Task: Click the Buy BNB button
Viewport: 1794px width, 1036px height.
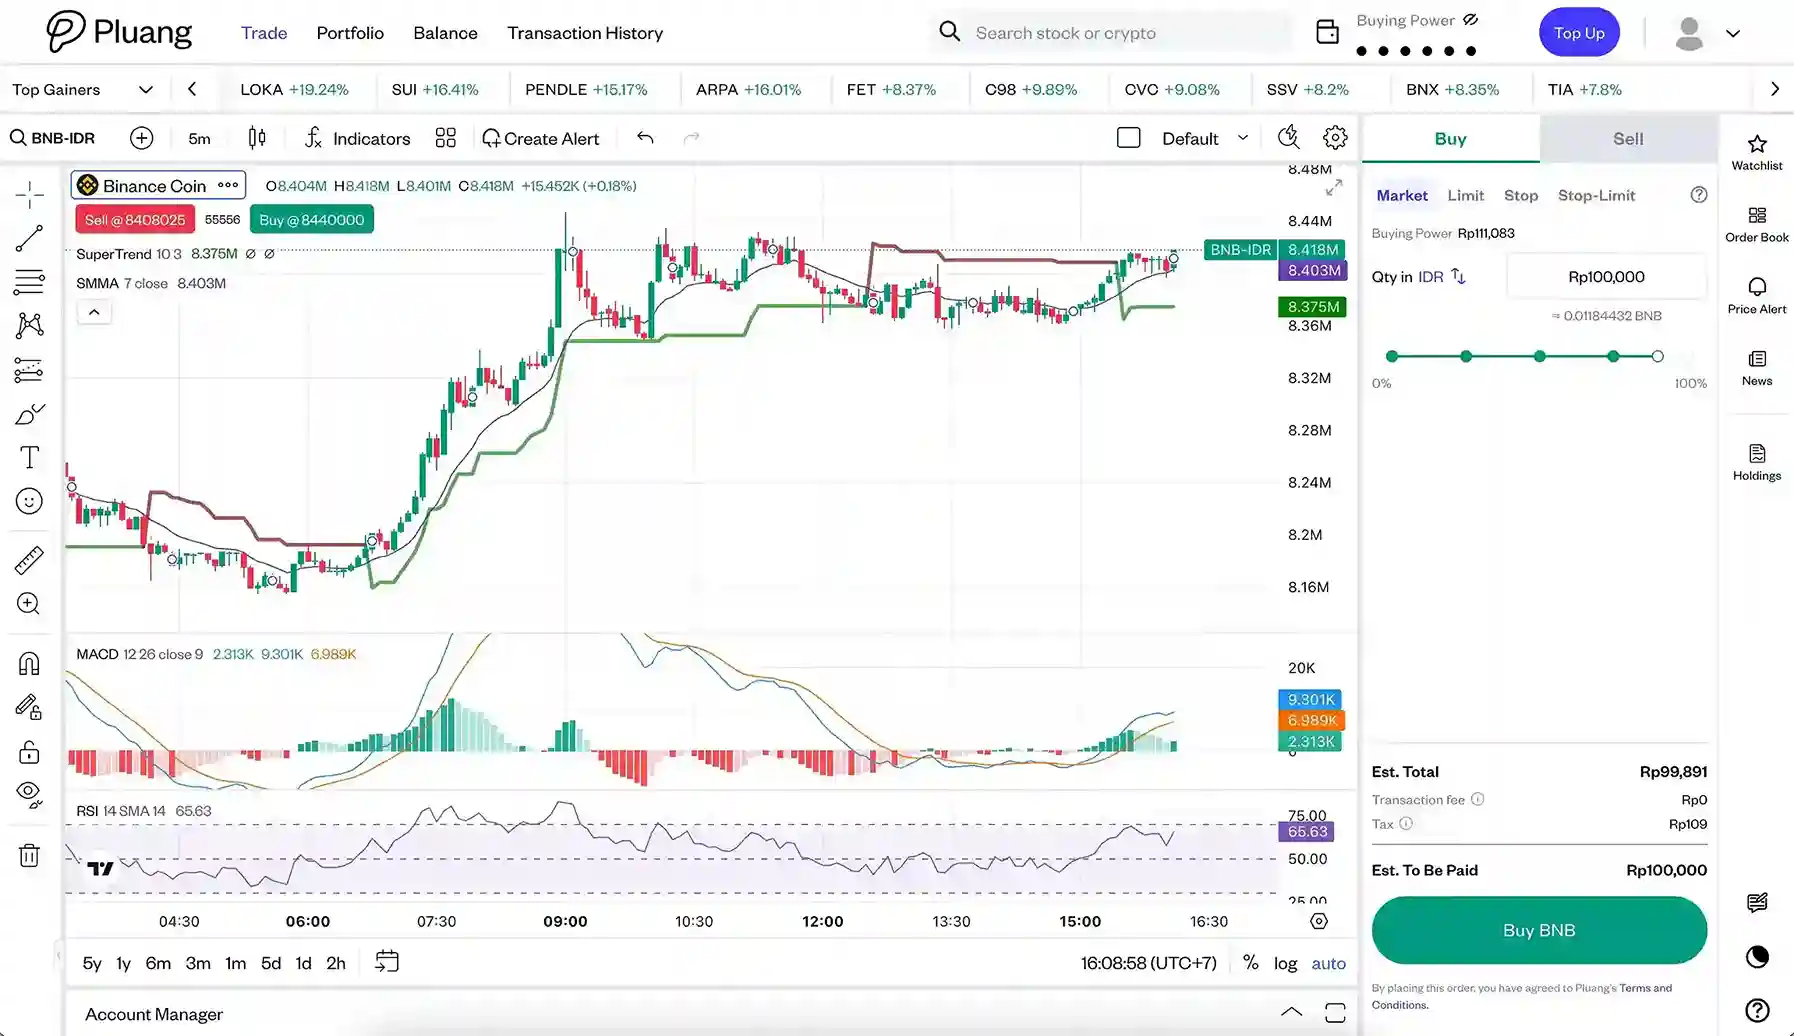Action: [x=1539, y=930]
